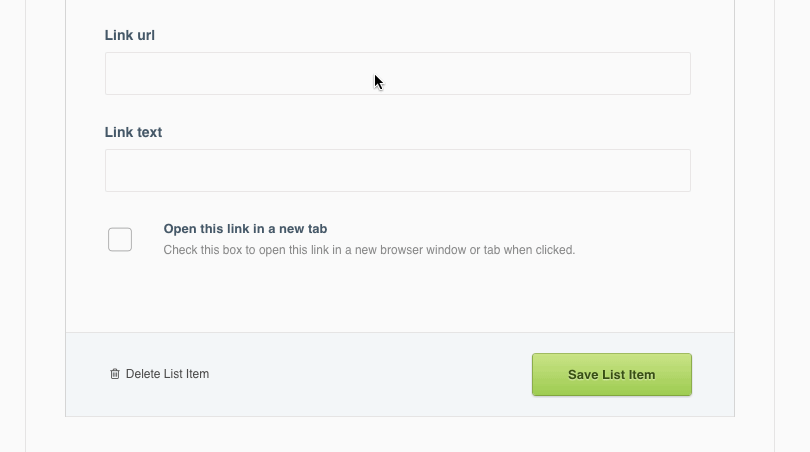The image size is (810, 452).
Task: Place cursor in Link text box
Action: 397,171
